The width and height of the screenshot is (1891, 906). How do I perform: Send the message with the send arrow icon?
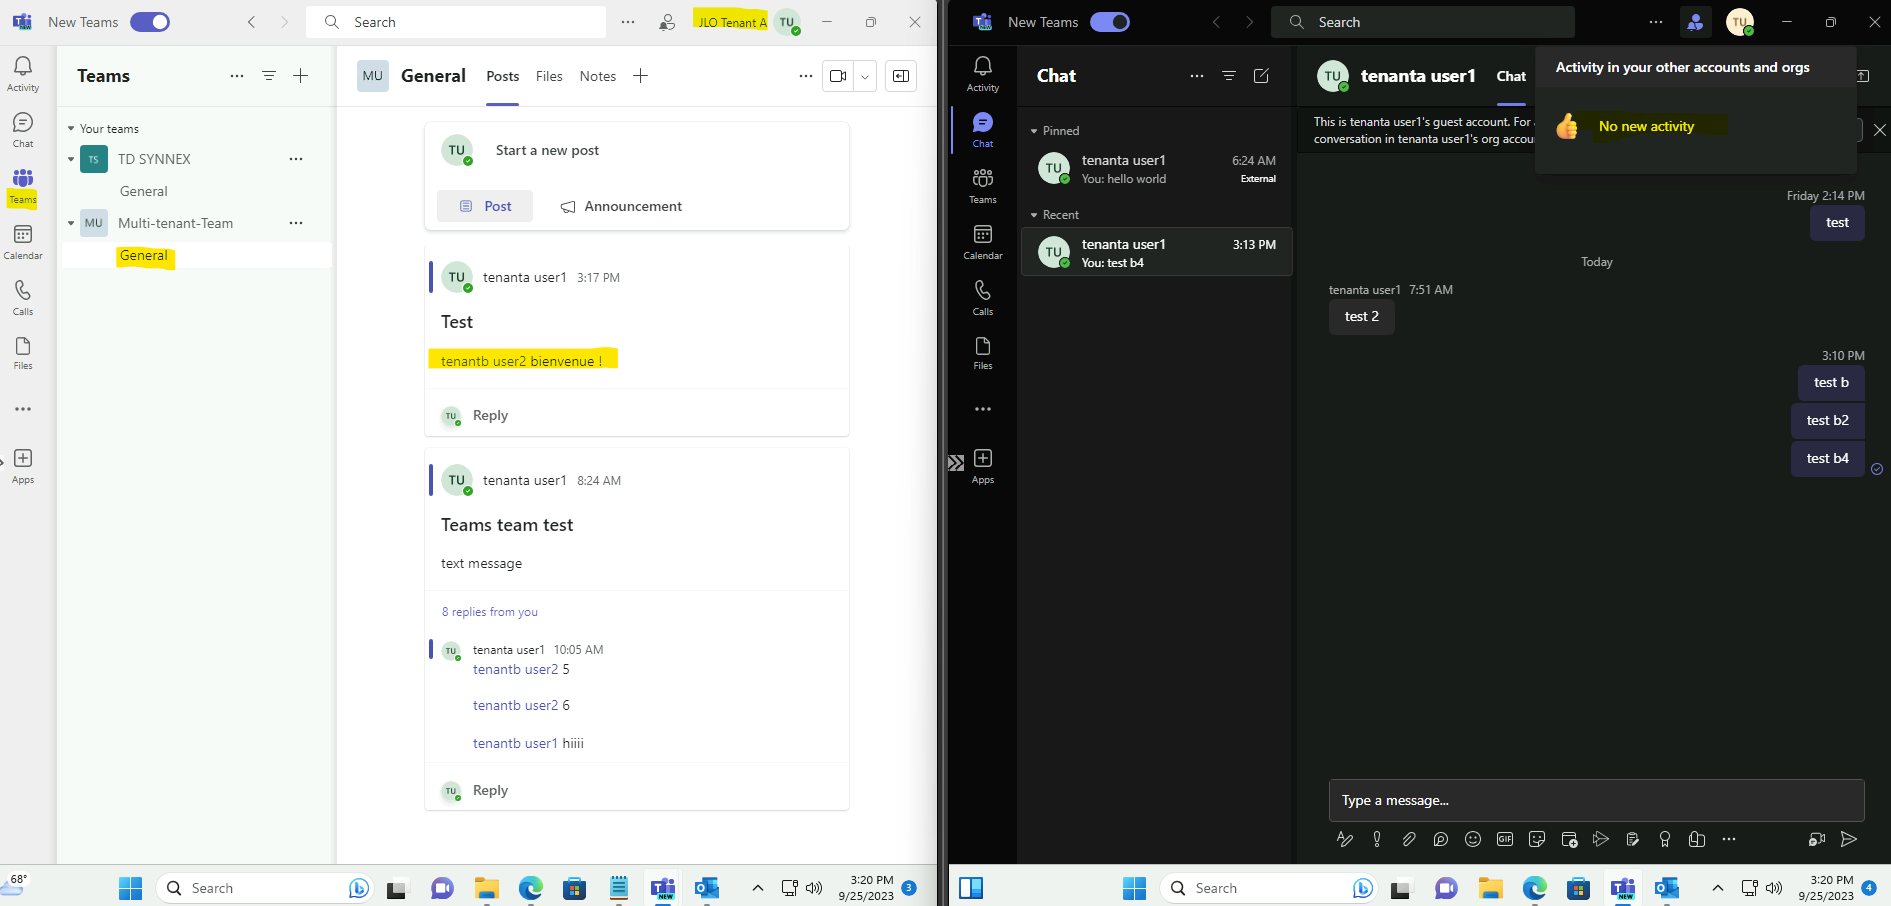click(x=1849, y=839)
